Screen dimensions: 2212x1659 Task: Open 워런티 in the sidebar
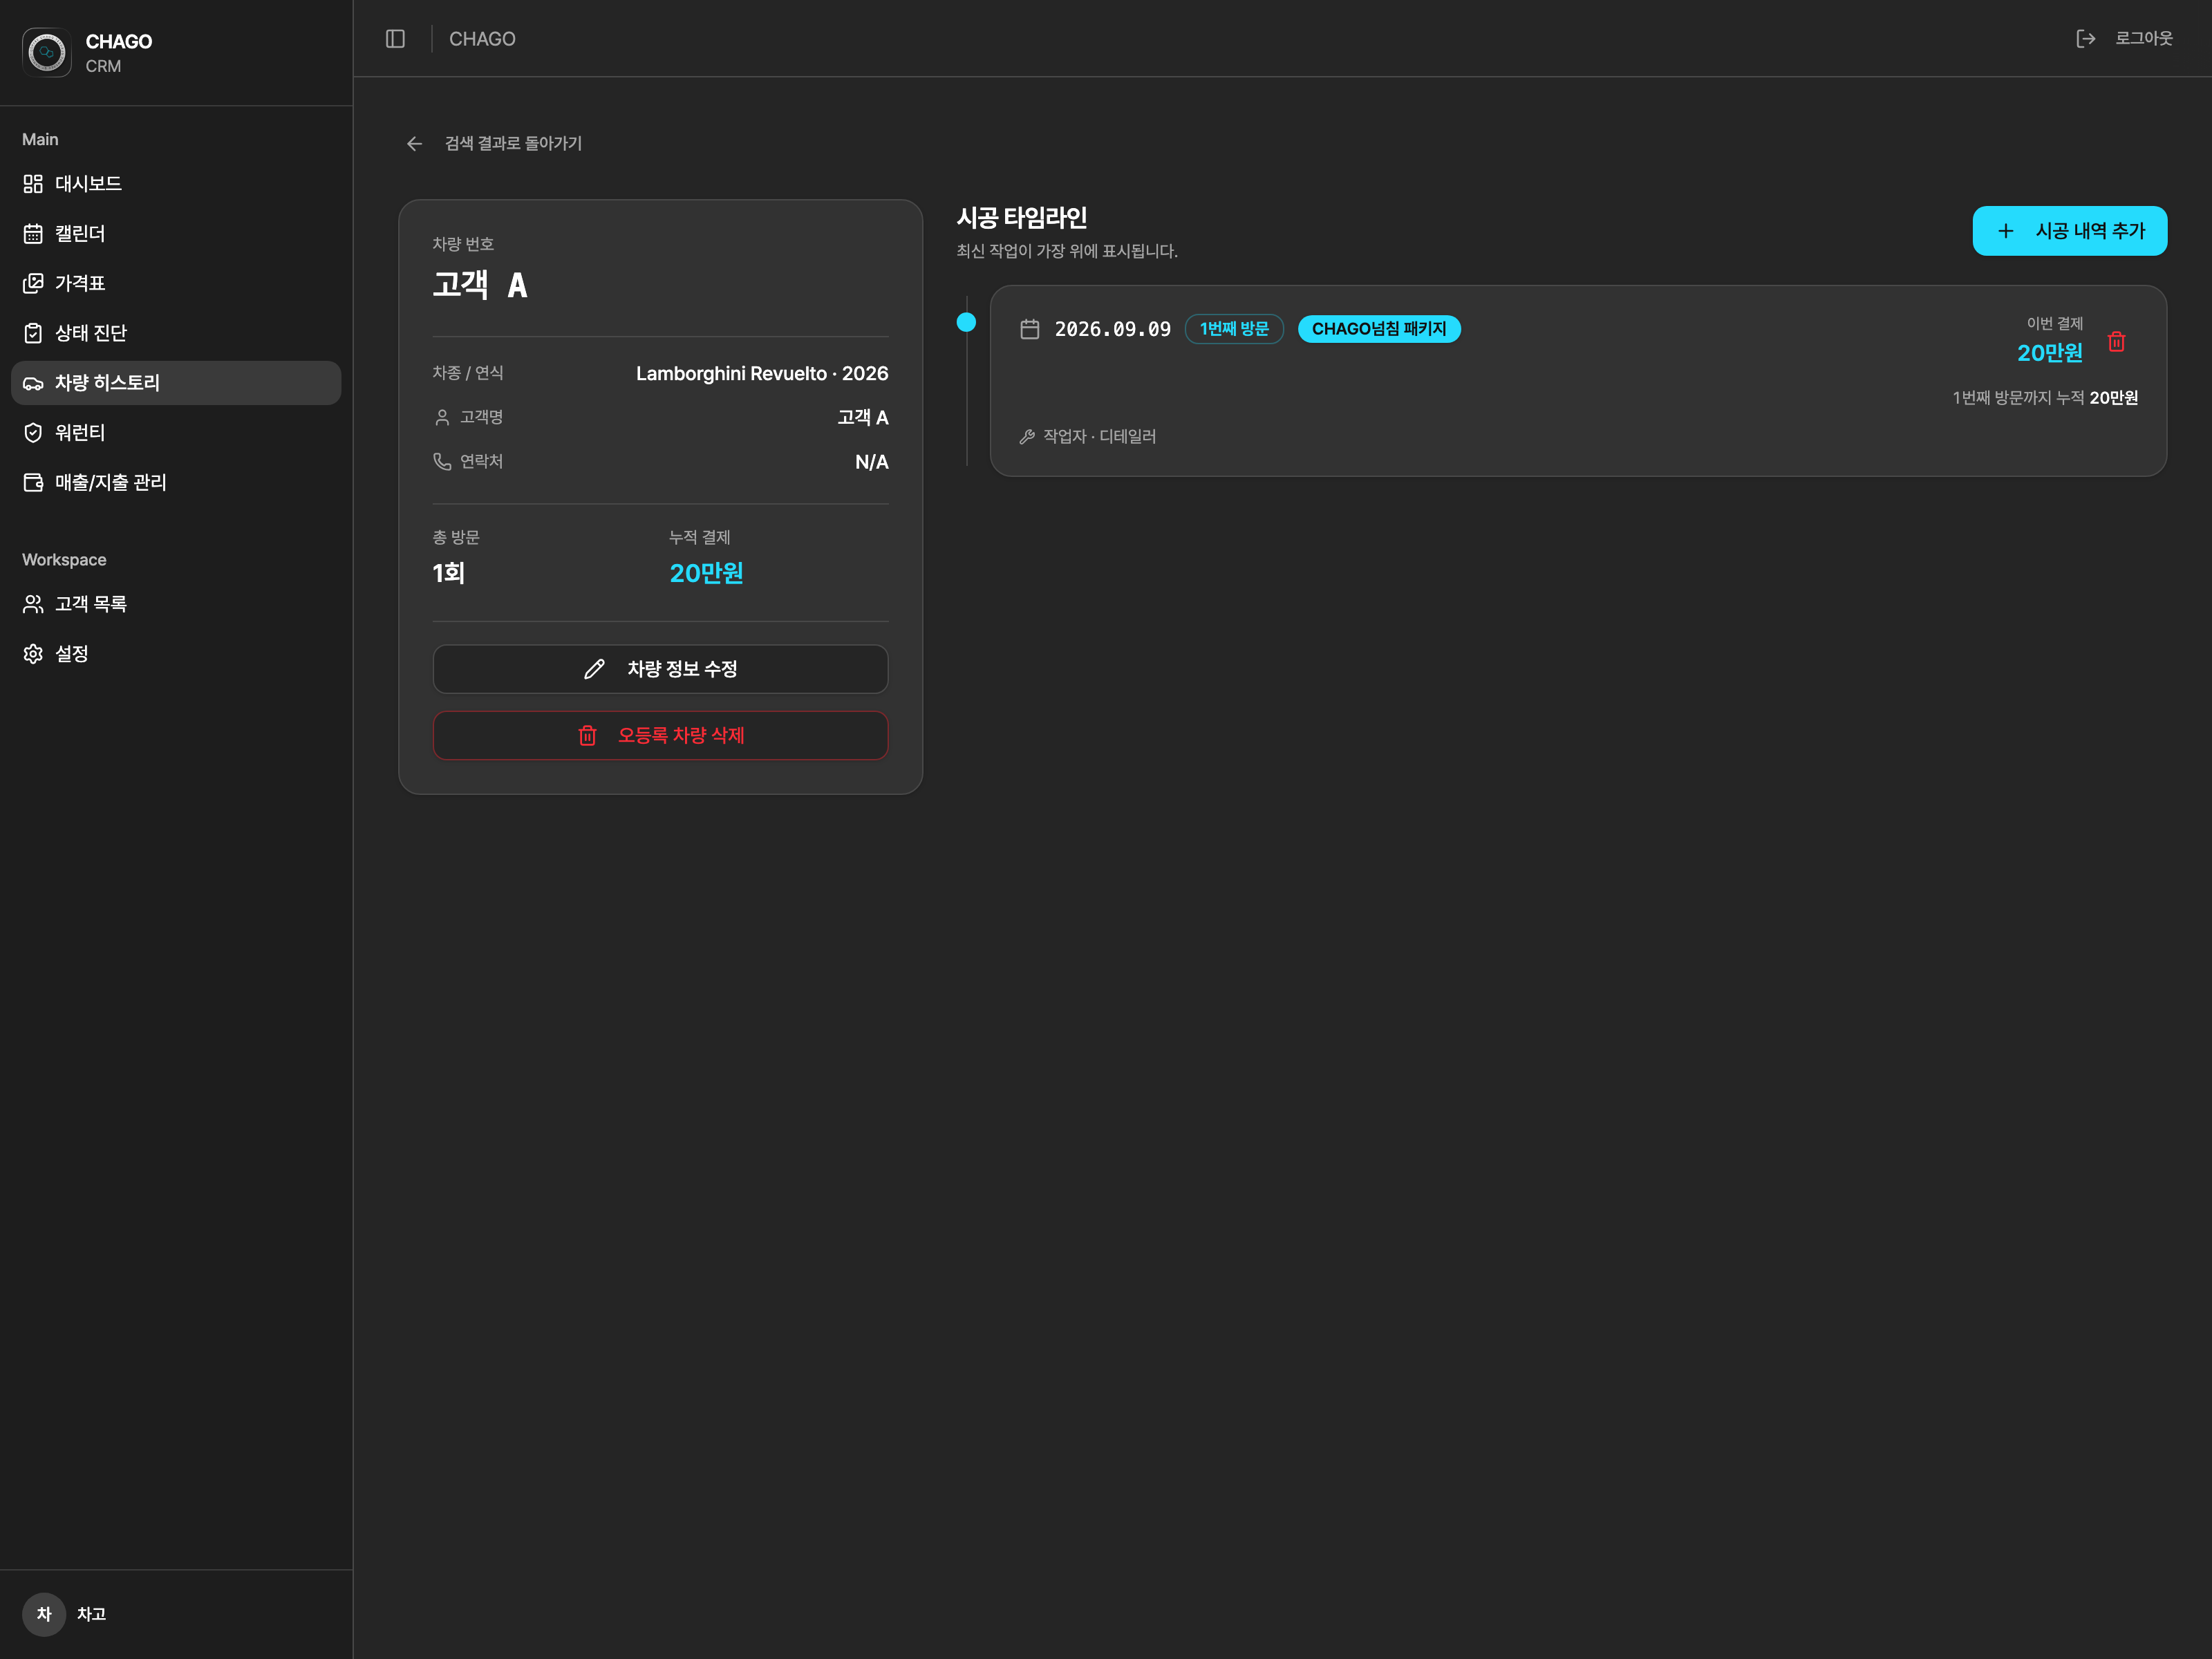[176, 433]
